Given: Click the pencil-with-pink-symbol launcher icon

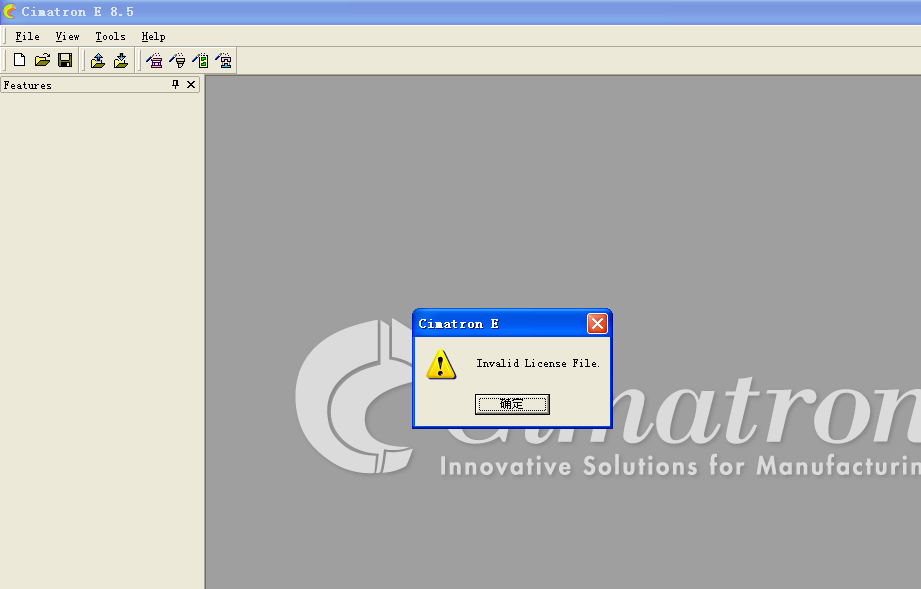Looking at the screenshot, I should [x=224, y=60].
